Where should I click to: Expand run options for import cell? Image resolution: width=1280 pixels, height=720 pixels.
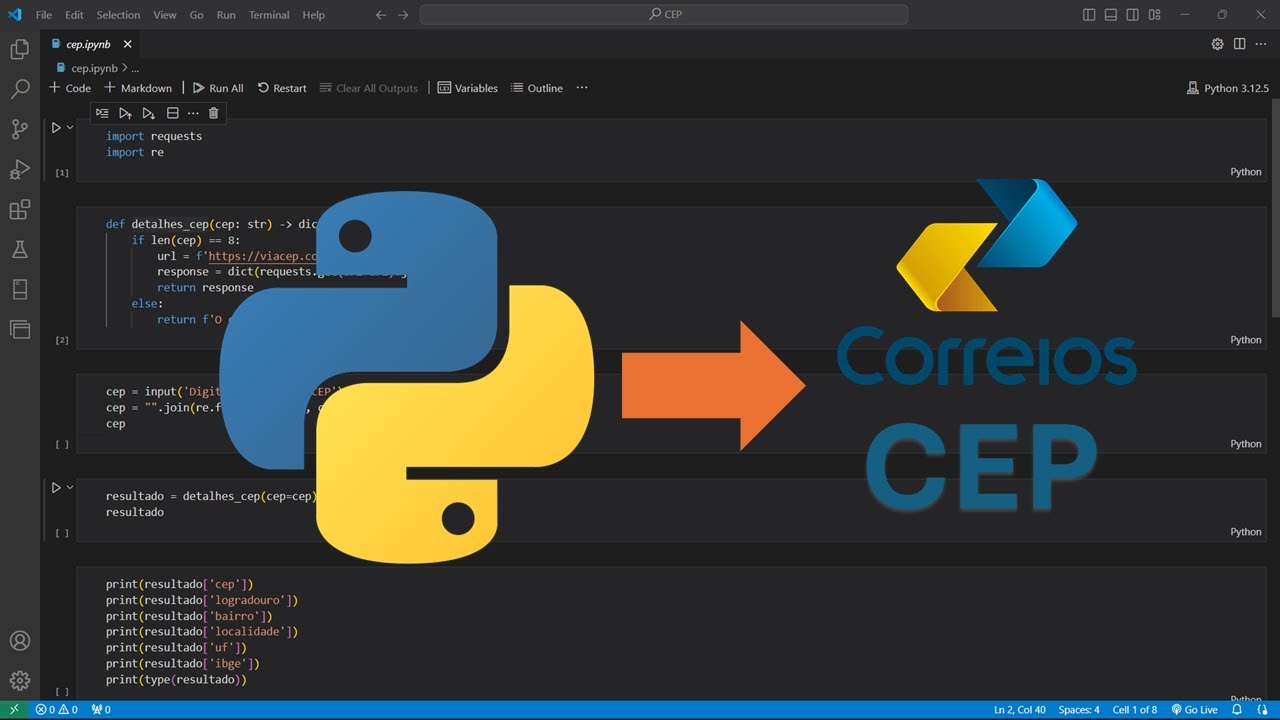(x=70, y=127)
